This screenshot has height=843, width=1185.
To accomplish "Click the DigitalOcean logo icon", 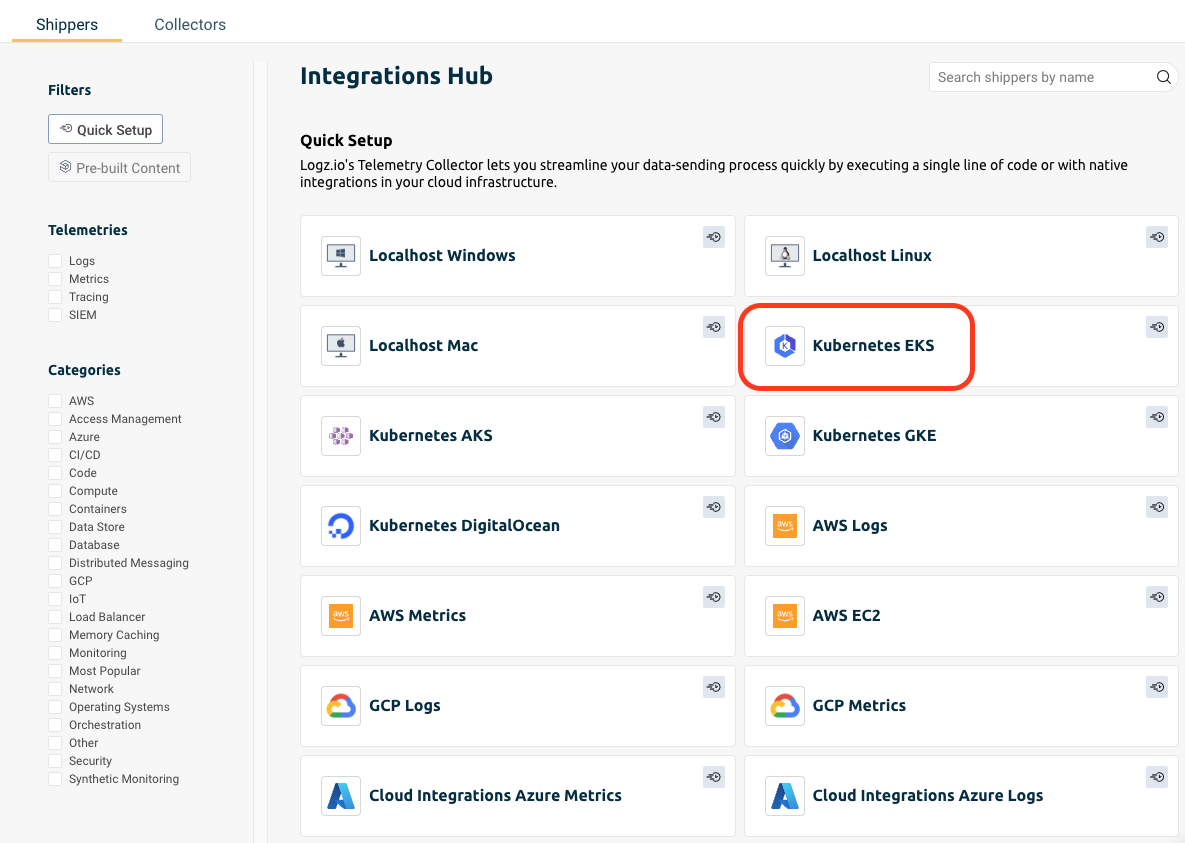I will (341, 525).
